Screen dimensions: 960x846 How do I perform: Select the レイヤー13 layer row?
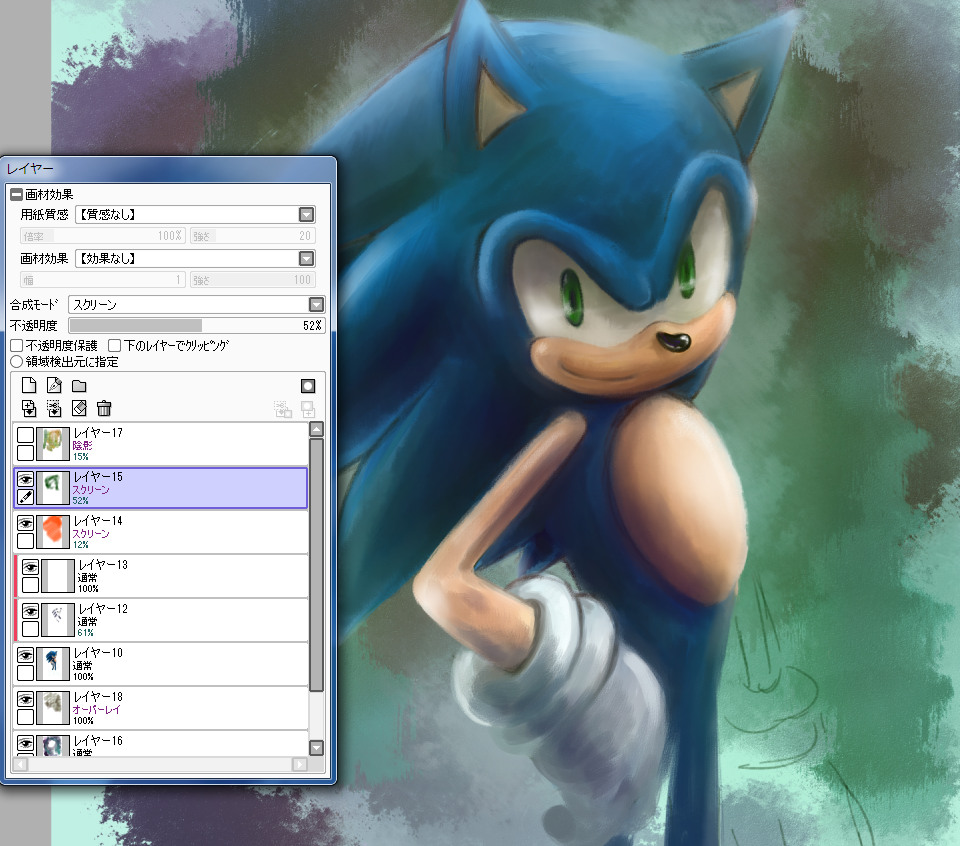pyautogui.click(x=160, y=576)
